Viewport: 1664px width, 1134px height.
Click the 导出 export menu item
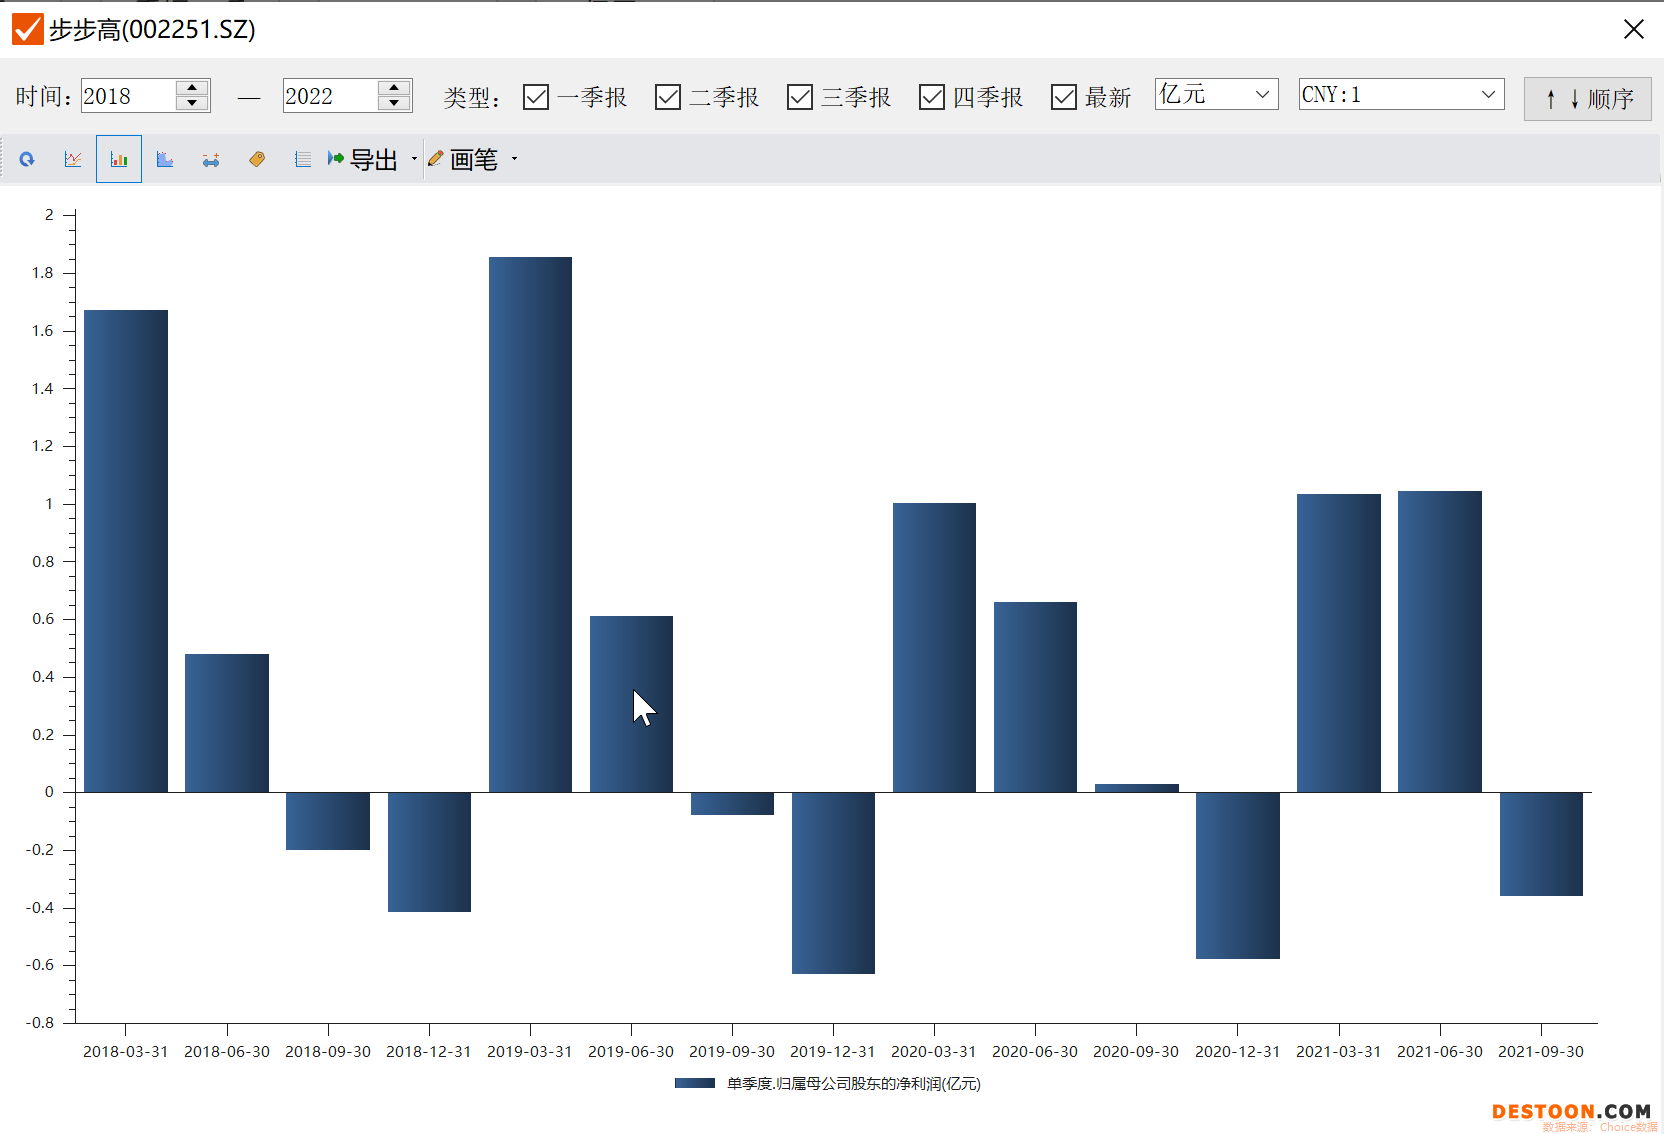click(x=363, y=159)
